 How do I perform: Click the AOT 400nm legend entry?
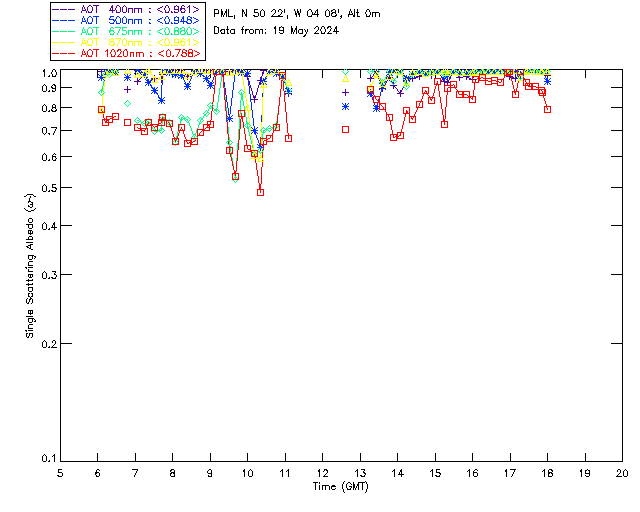[126, 9]
